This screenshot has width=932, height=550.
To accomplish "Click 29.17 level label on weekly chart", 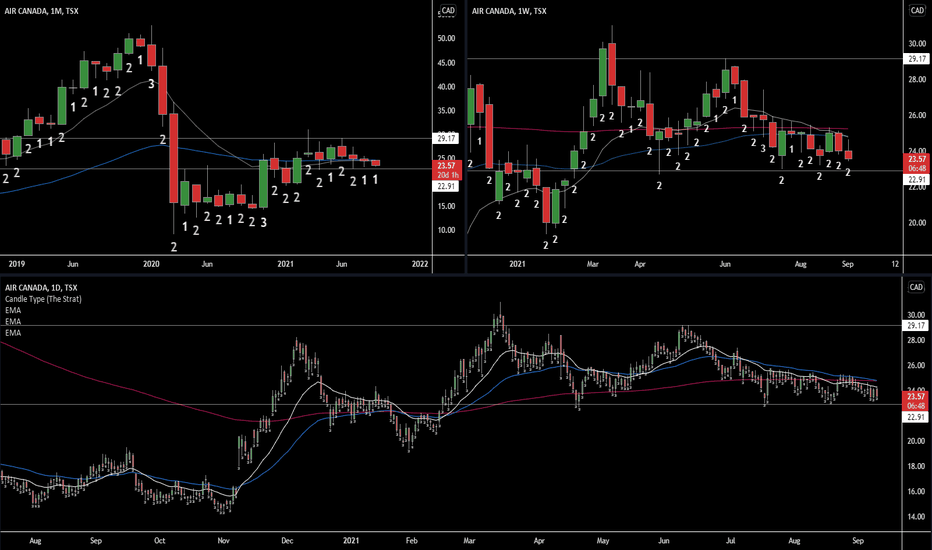I will (916, 58).
